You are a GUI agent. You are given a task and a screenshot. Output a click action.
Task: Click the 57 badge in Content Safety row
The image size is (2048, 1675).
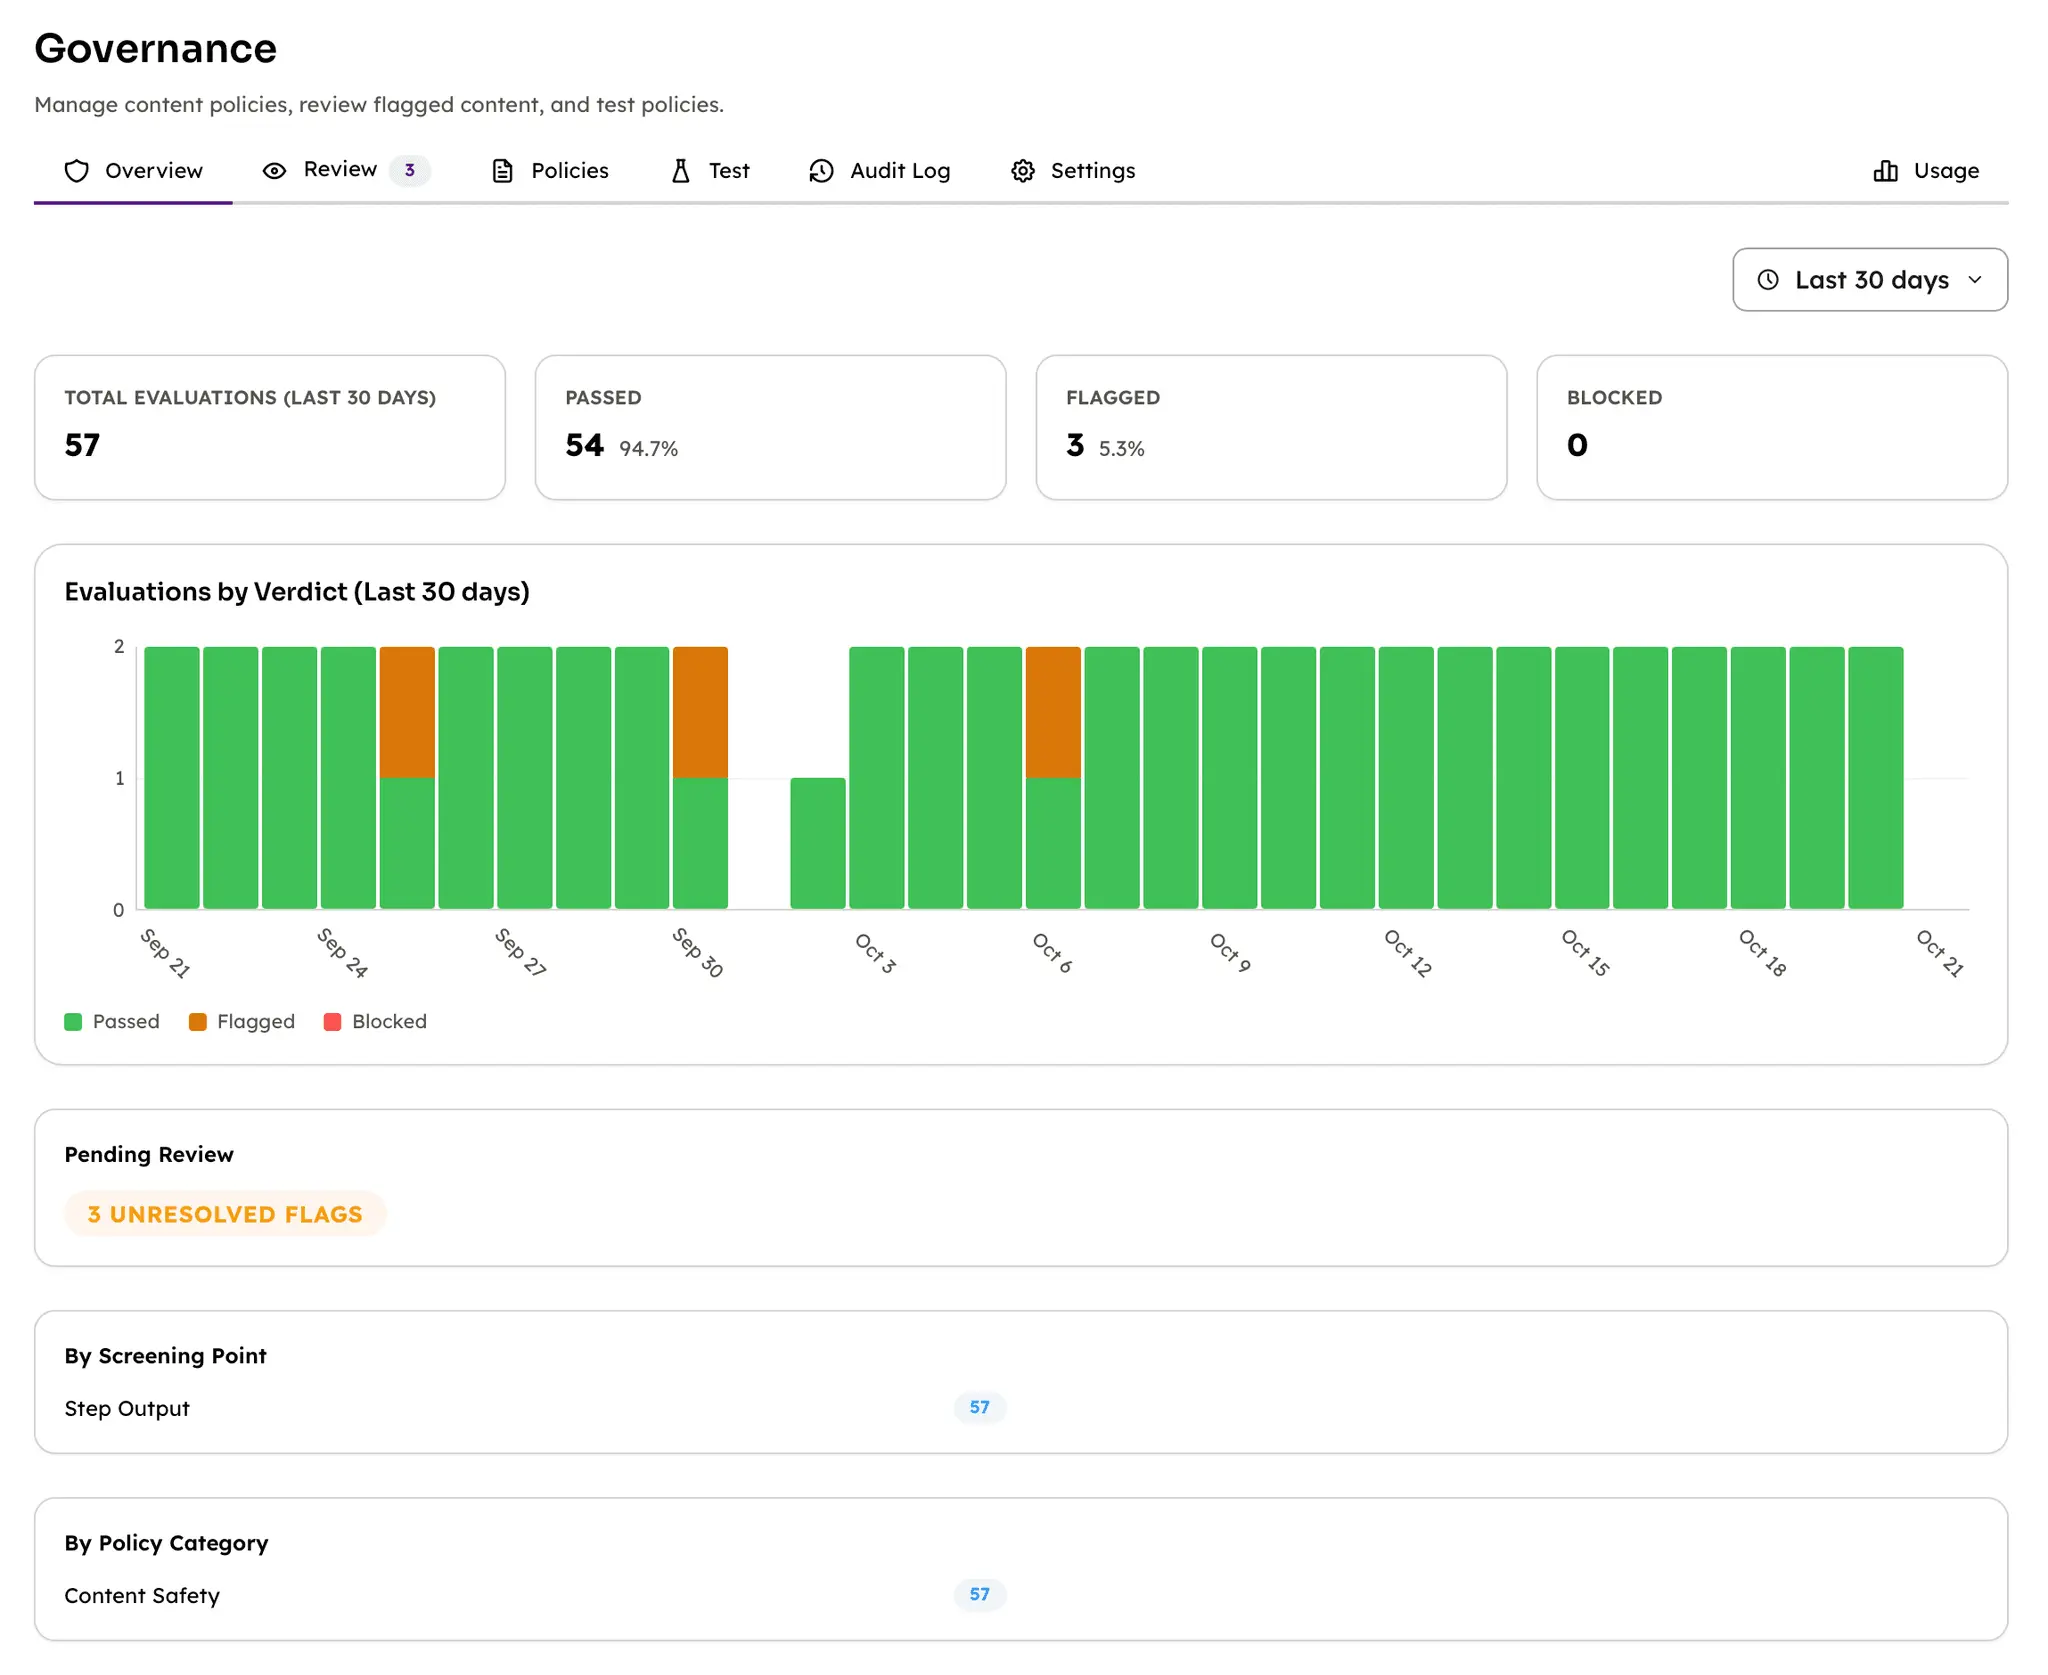point(980,1595)
